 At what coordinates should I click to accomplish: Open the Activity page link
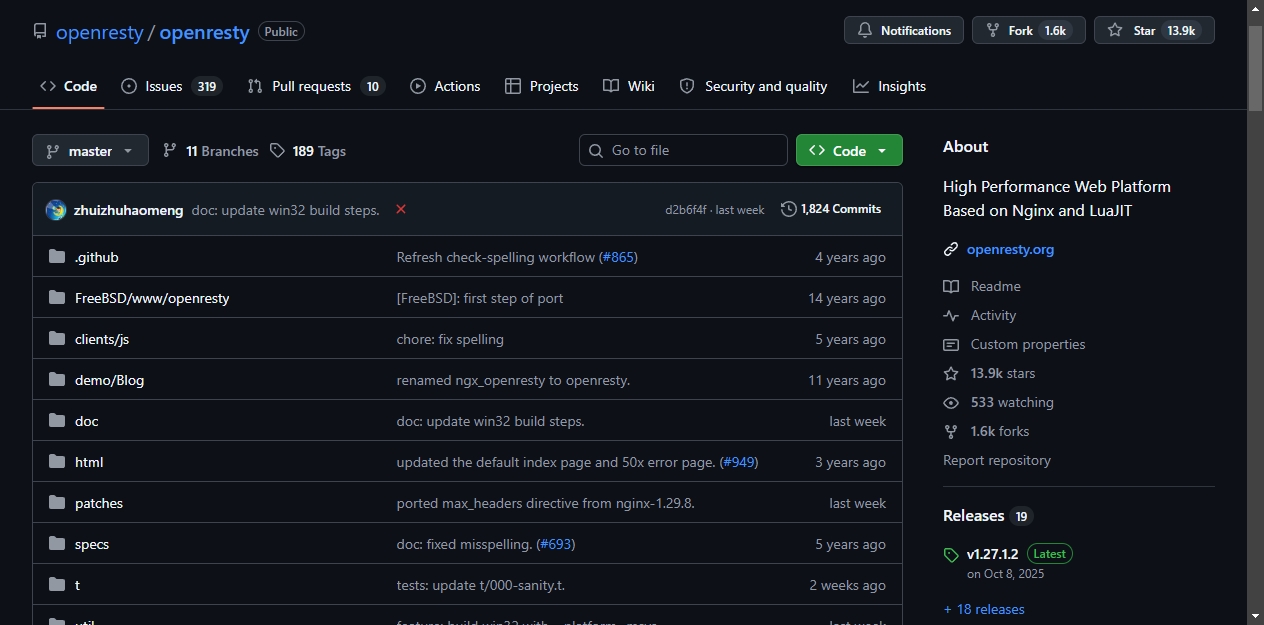click(x=980, y=315)
